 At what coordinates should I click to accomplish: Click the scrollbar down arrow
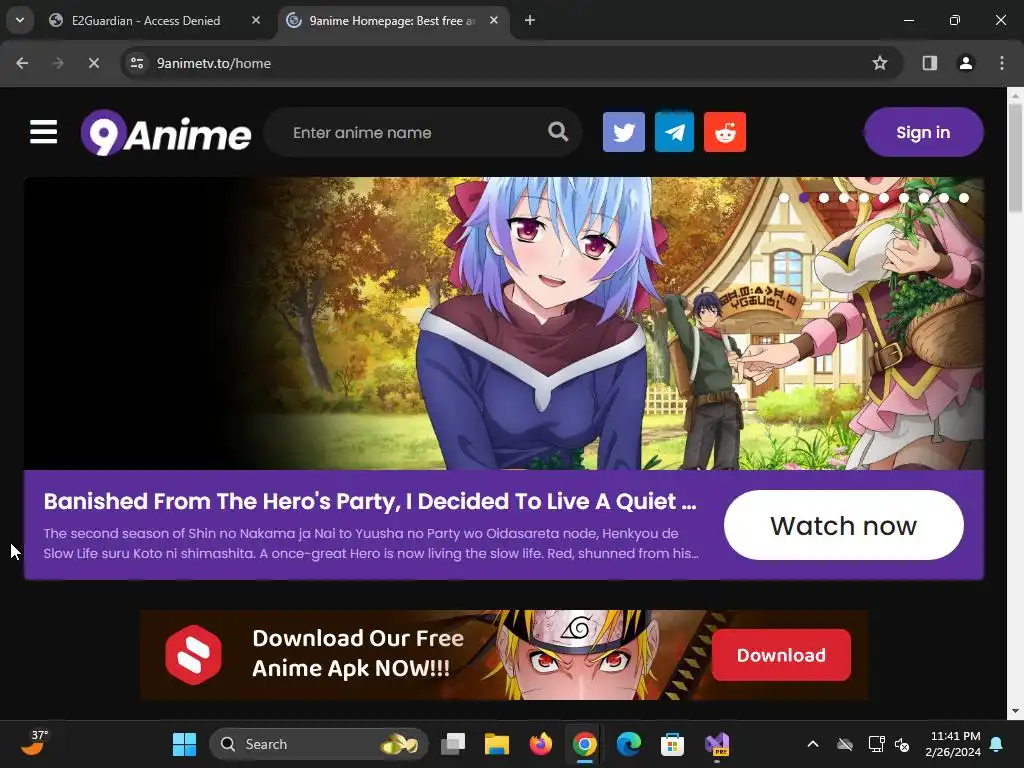coord(1015,712)
